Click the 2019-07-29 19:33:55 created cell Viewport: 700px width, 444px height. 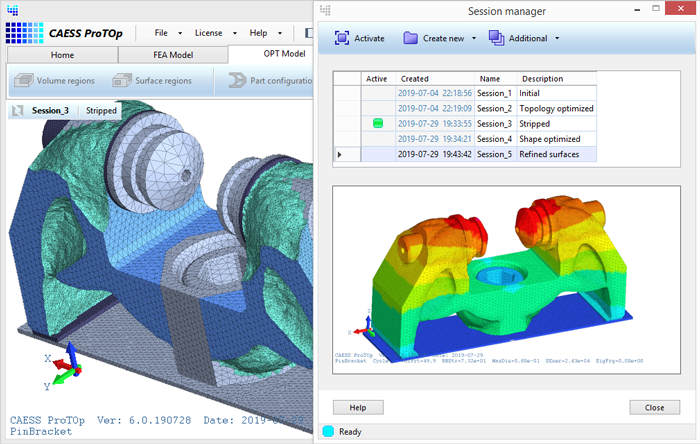coord(435,124)
